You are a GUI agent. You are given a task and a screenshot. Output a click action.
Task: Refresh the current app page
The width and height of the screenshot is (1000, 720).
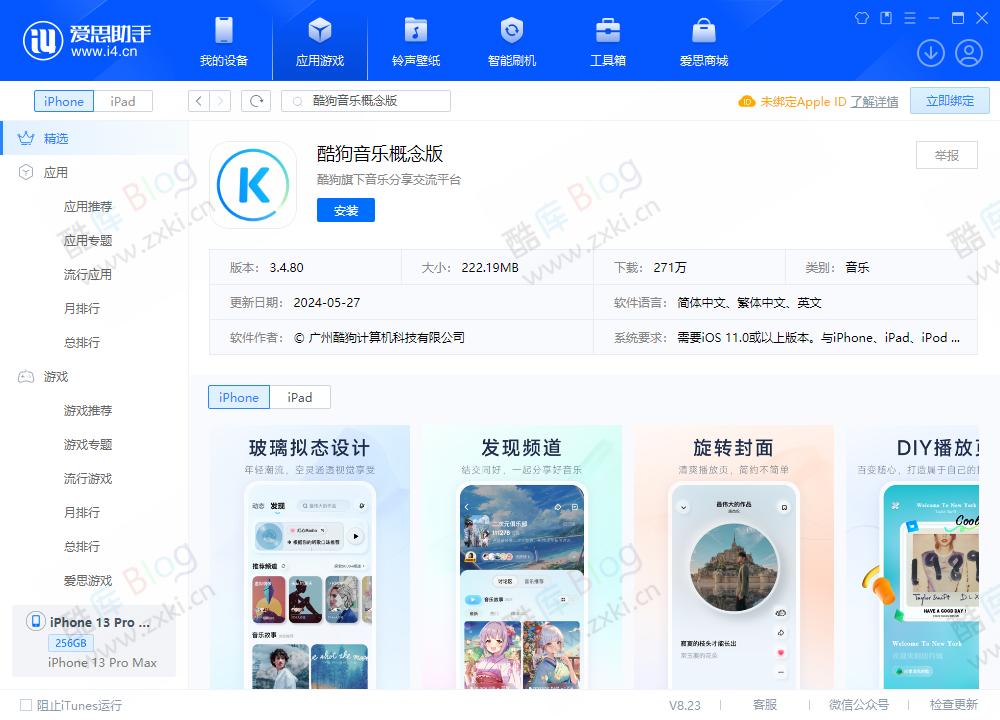[258, 100]
